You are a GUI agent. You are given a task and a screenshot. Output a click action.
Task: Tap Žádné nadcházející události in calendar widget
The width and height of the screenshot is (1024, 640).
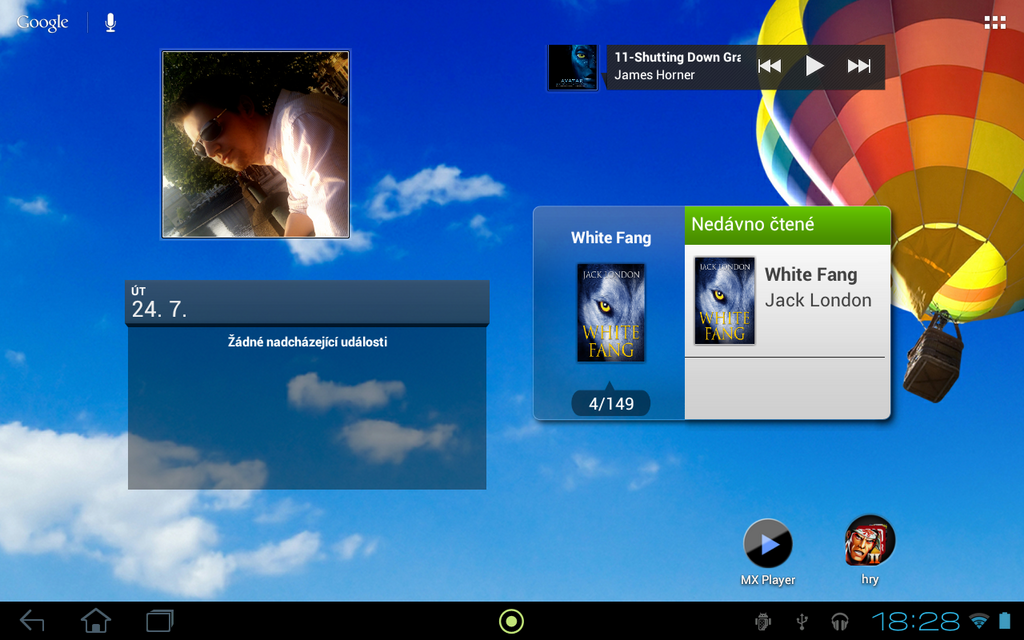coord(306,340)
